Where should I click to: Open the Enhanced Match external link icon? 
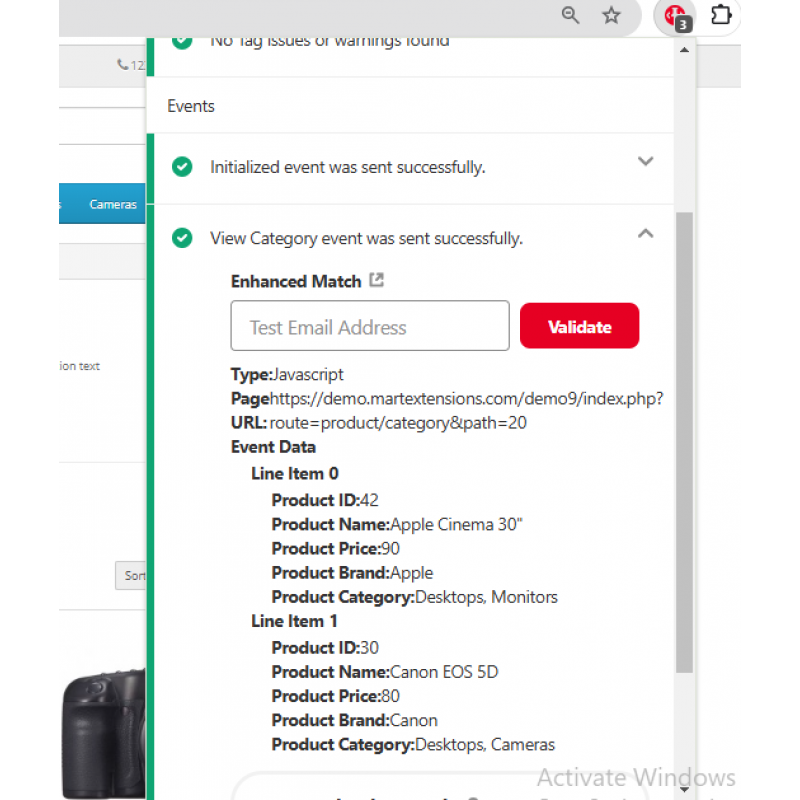pos(377,280)
